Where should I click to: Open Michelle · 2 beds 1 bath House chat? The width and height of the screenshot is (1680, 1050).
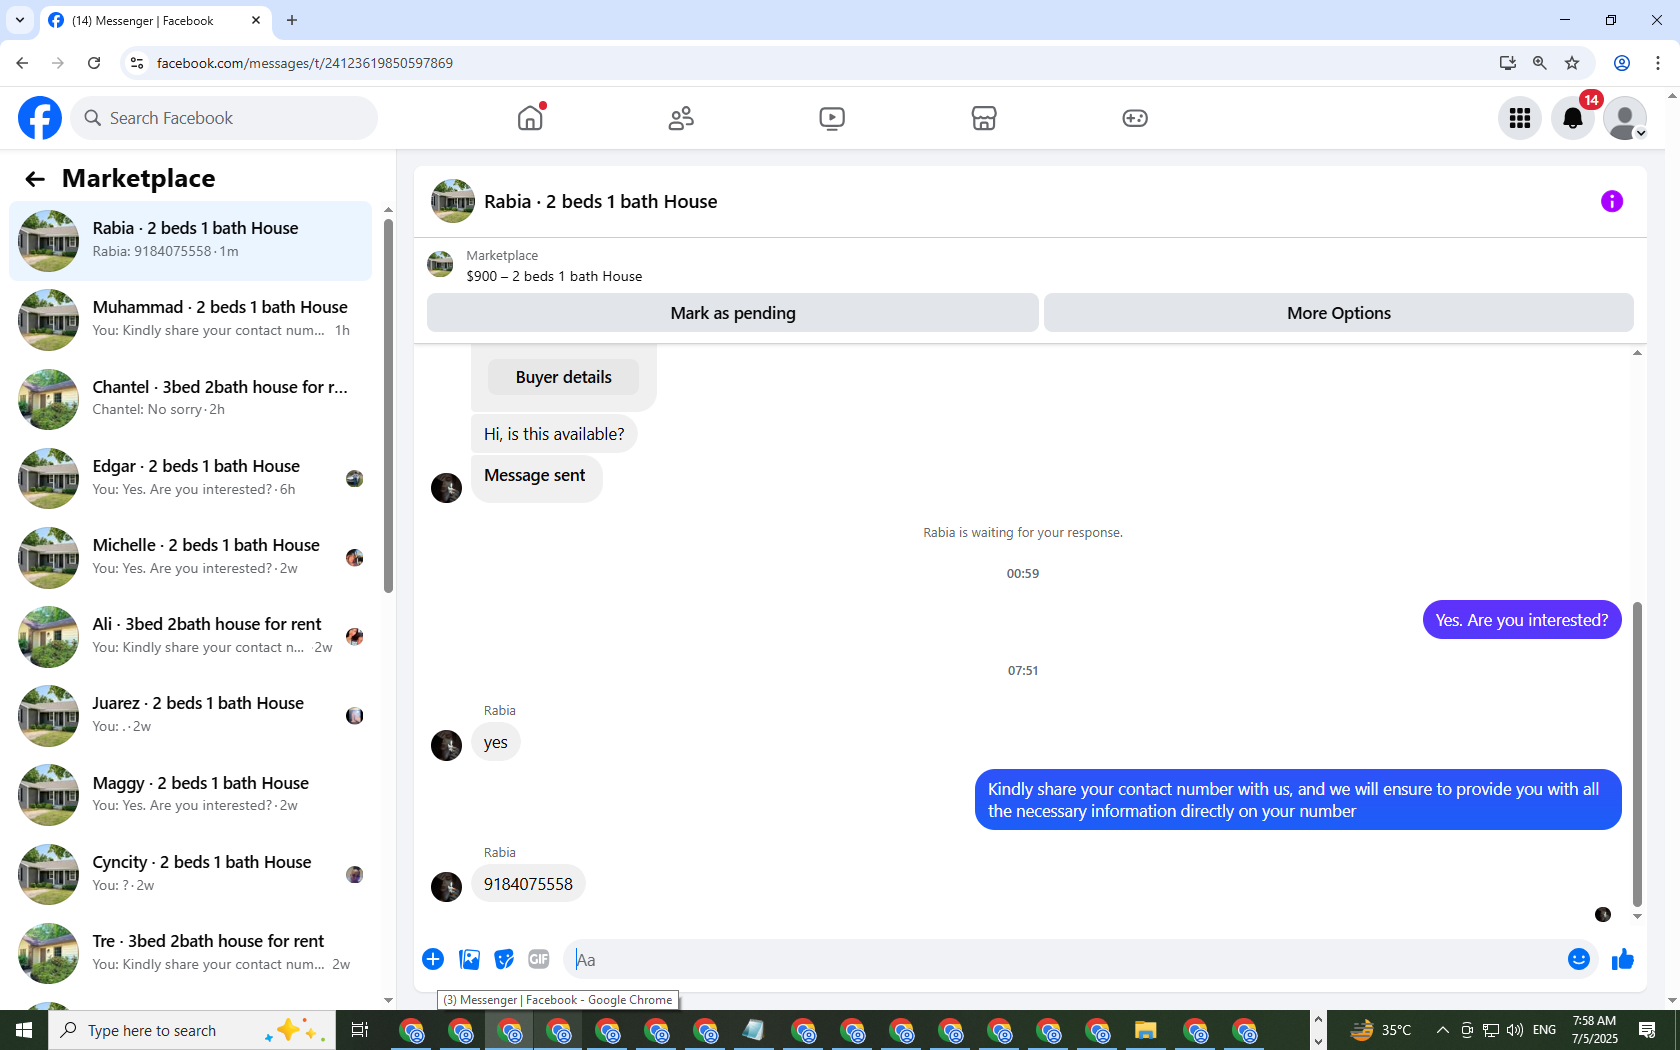click(x=191, y=557)
